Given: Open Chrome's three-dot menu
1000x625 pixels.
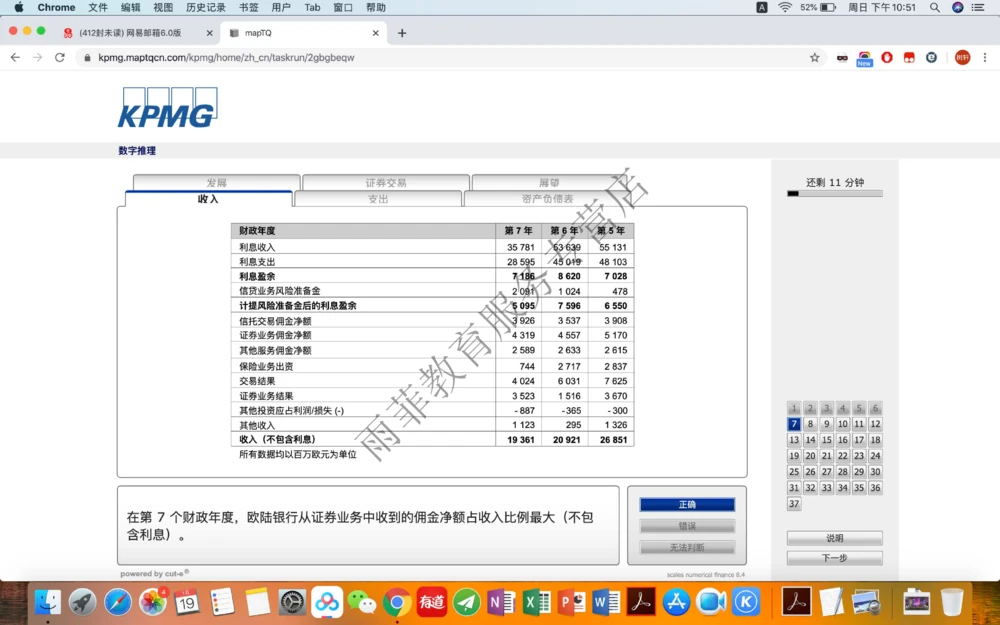Looking at the screenshot, I should (987, 57).
